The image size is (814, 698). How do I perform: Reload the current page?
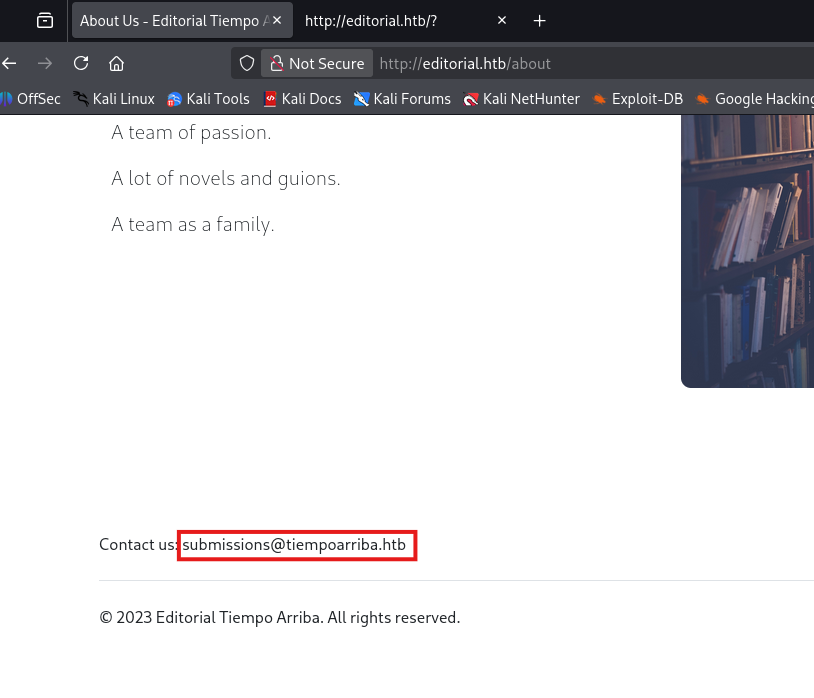click(81, 63)
